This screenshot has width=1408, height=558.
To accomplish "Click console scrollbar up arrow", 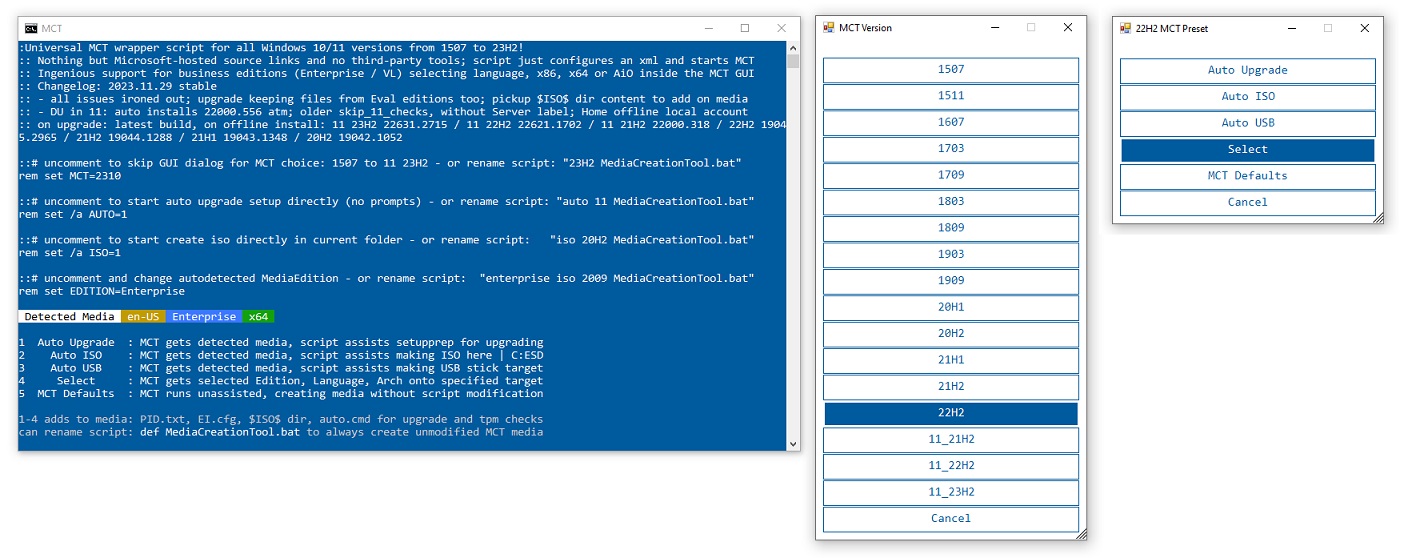I will click(793, 47).
